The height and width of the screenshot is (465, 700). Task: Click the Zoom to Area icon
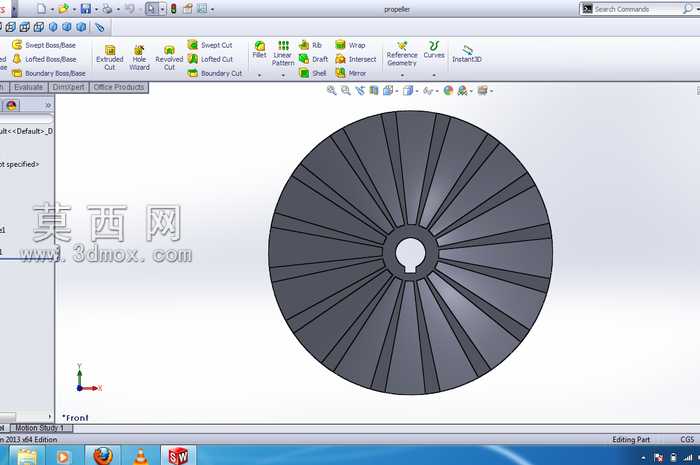click(x=346, y=91)
